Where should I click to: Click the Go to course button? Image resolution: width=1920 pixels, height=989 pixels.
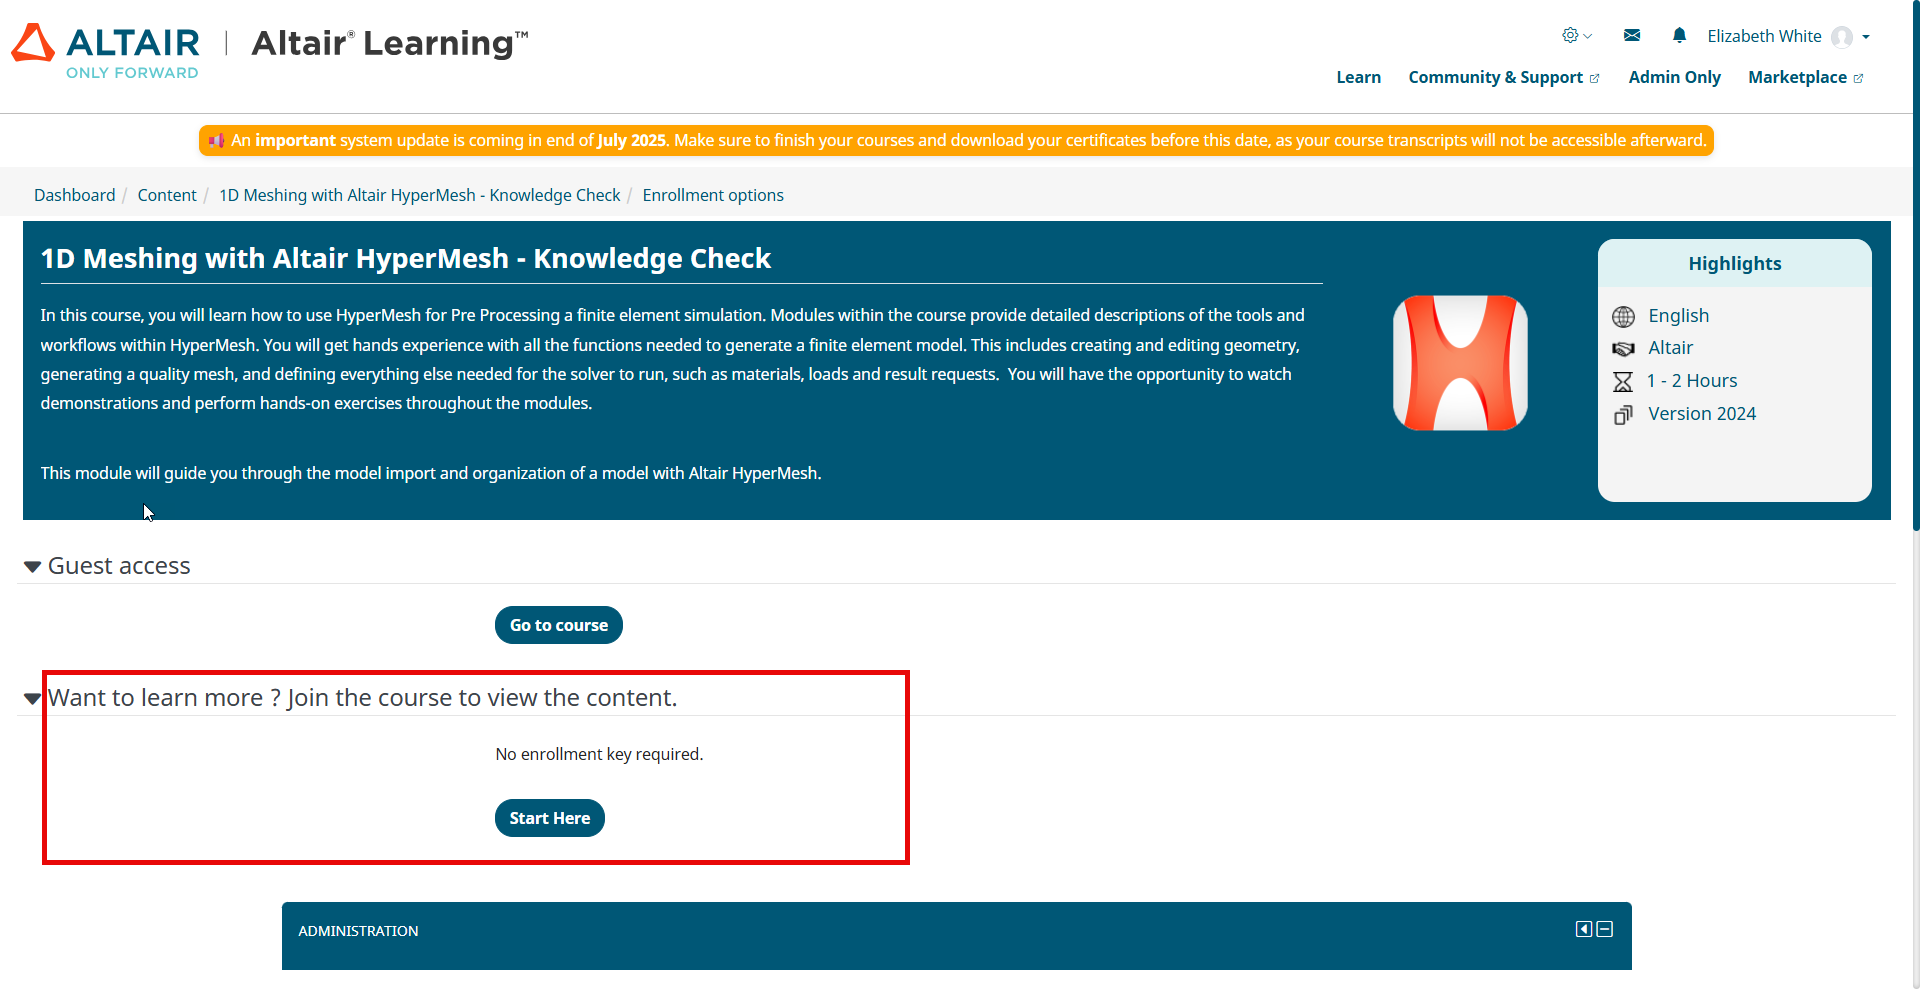point(559,625)
